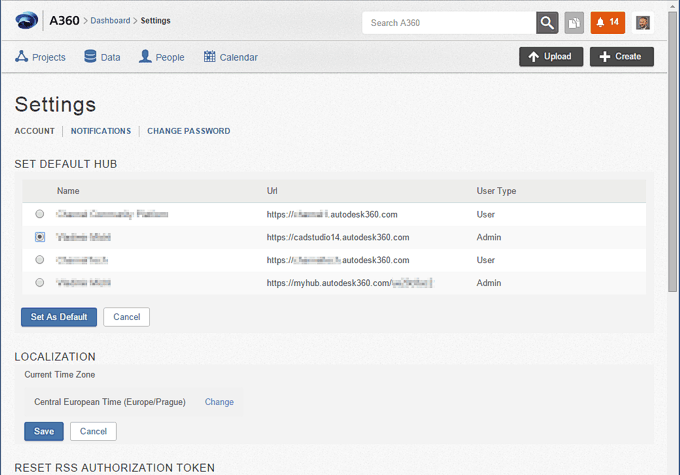Screen dimensions: 680x475
Task: Click Cancel next to Save
Action: coord(93,431)
